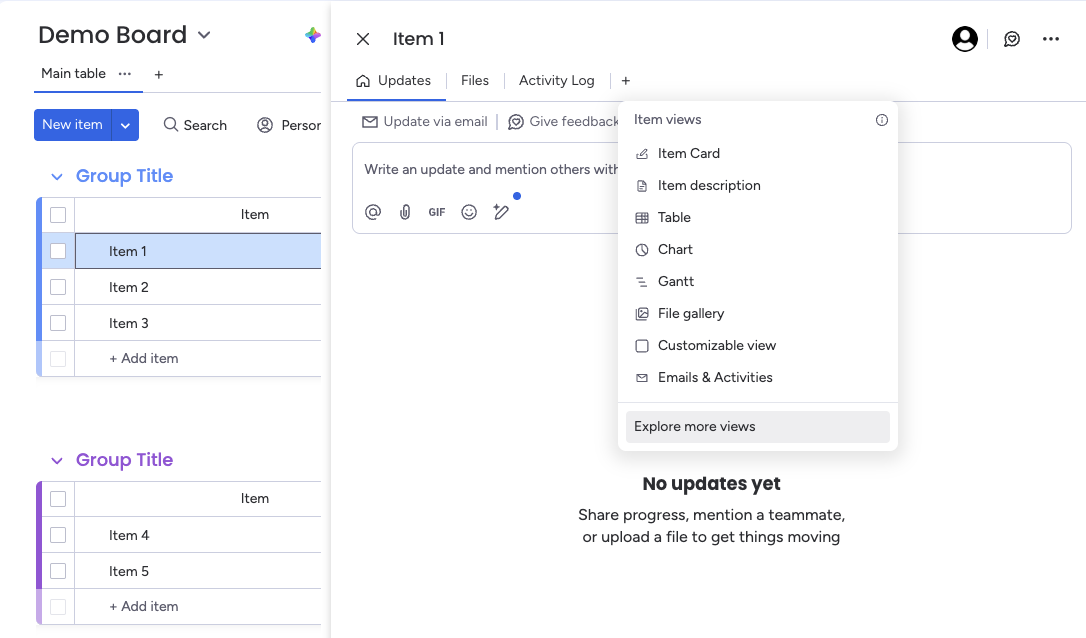The width and height of the screenshot is (1086, 638).
Task: Click the purple group color bar
Action: tap(39, 535)
